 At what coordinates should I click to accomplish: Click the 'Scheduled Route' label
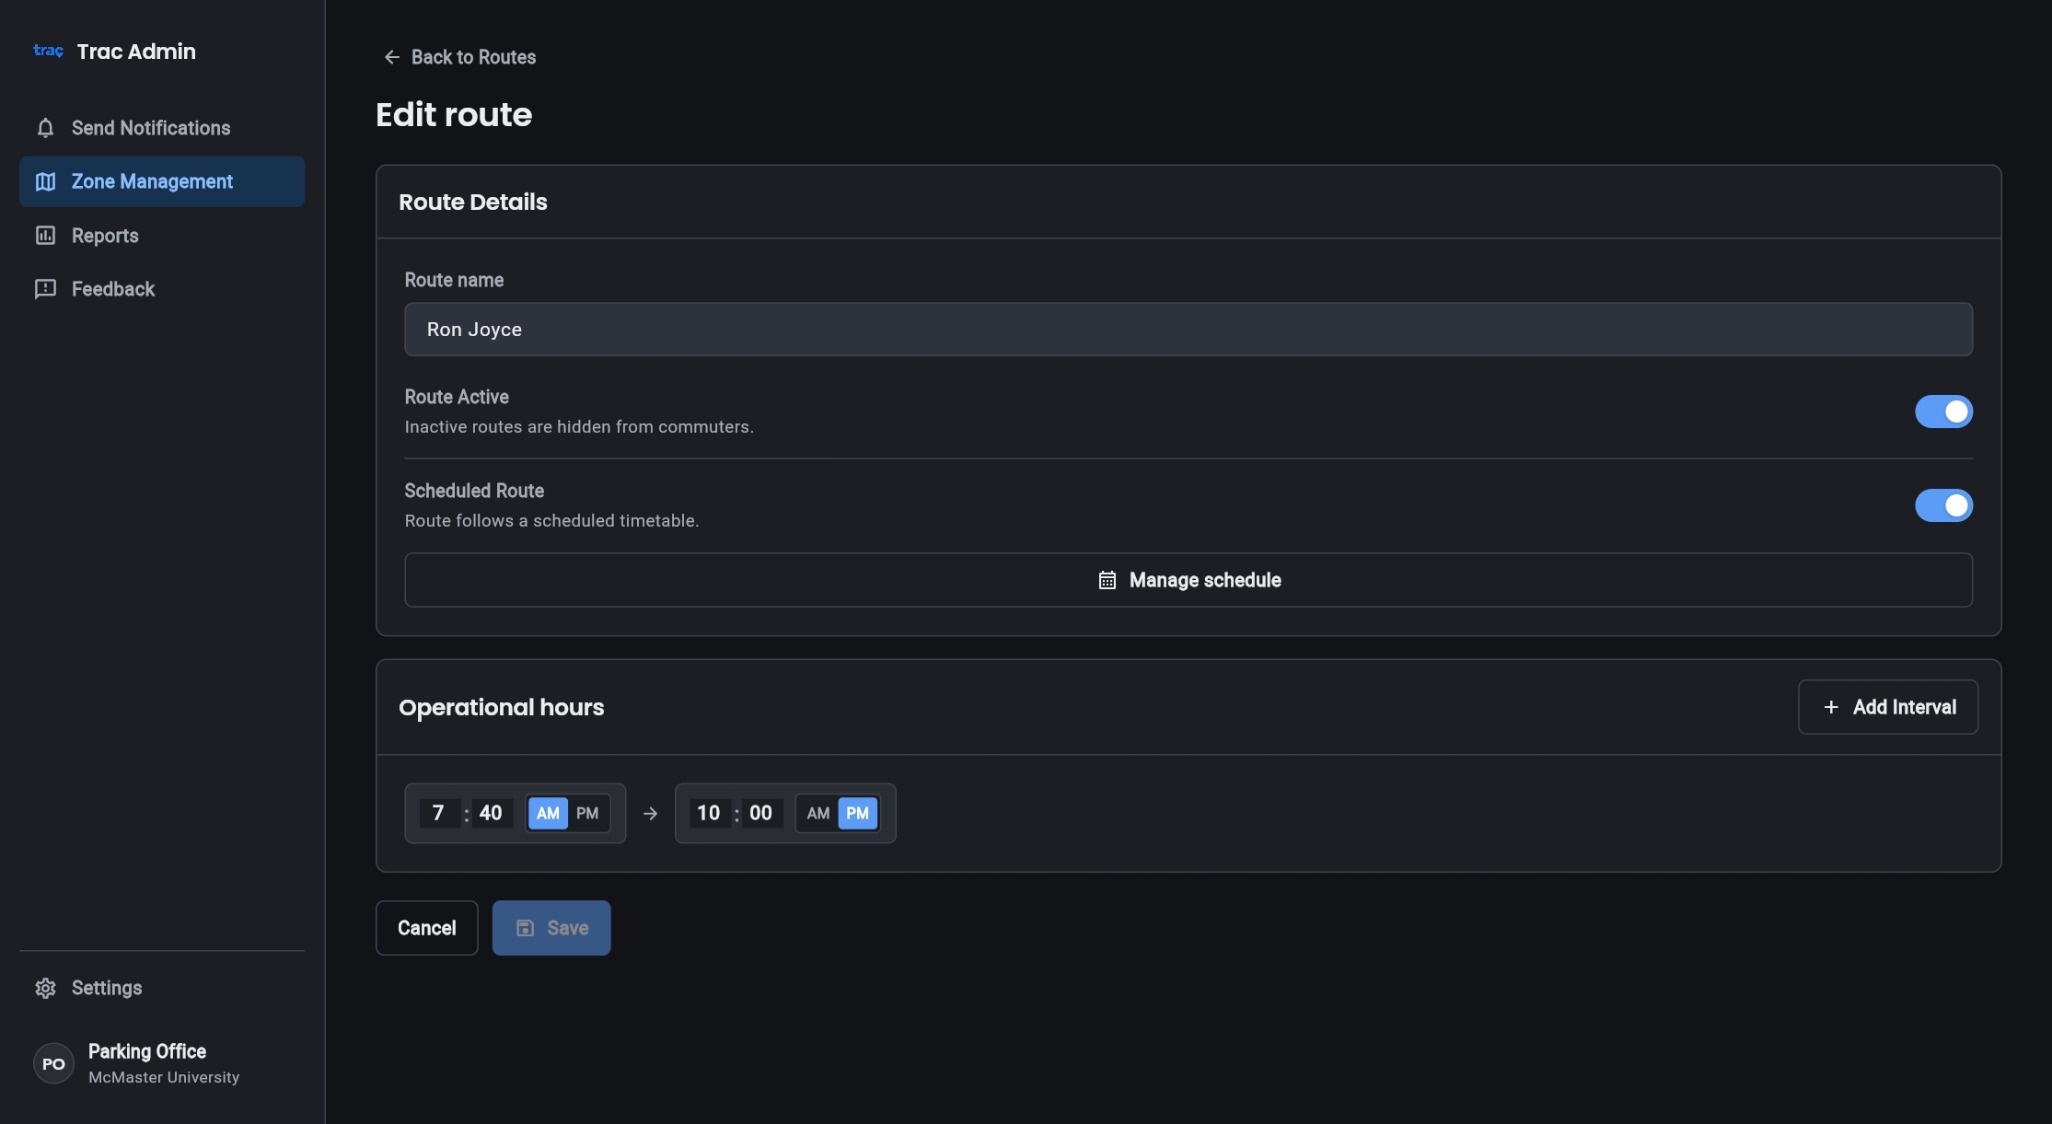coord(474,491)
